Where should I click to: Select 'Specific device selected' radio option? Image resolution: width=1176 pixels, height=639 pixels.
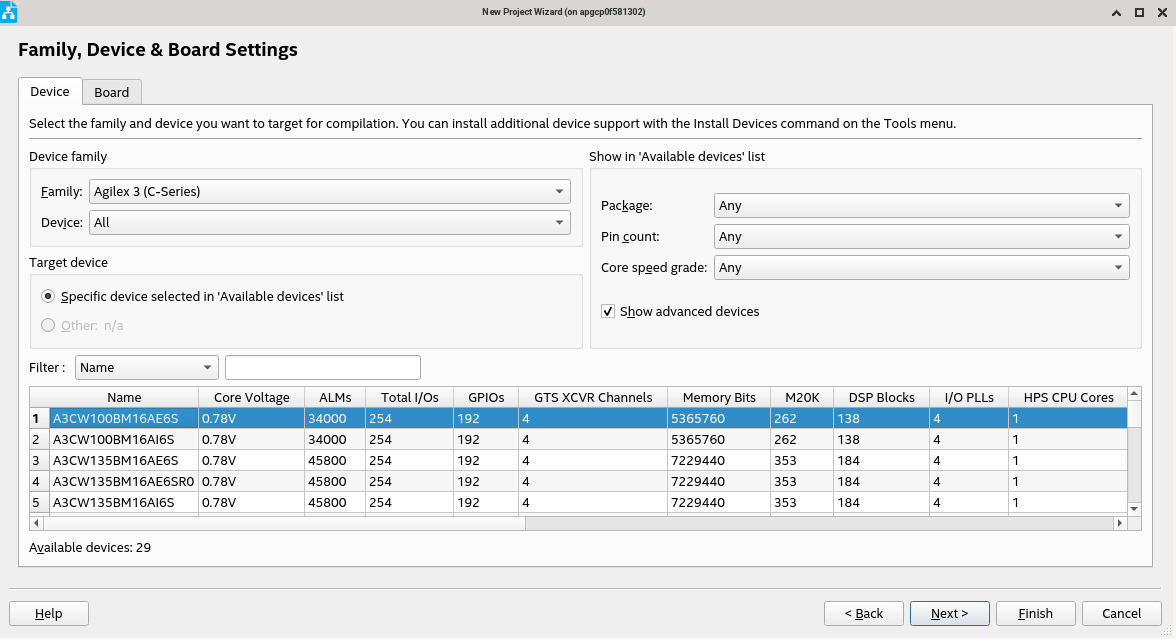tap(48, 297)
